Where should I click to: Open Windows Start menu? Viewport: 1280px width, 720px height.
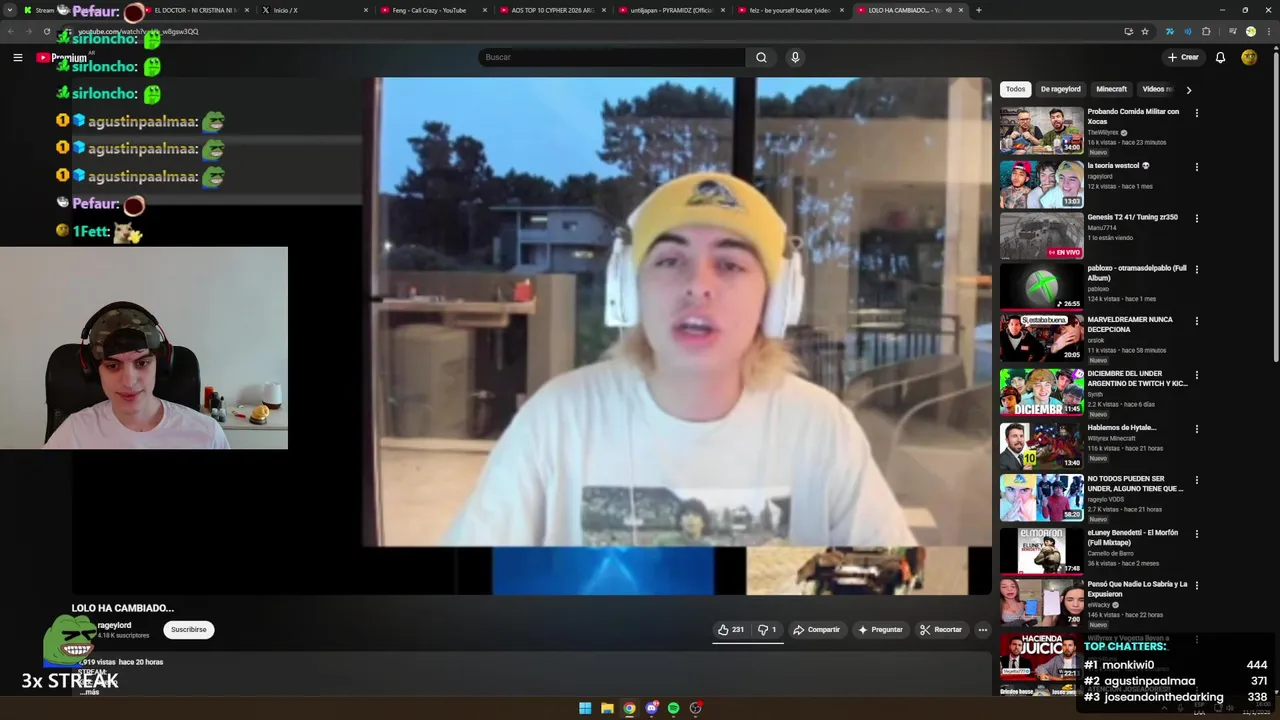point(585,708)
